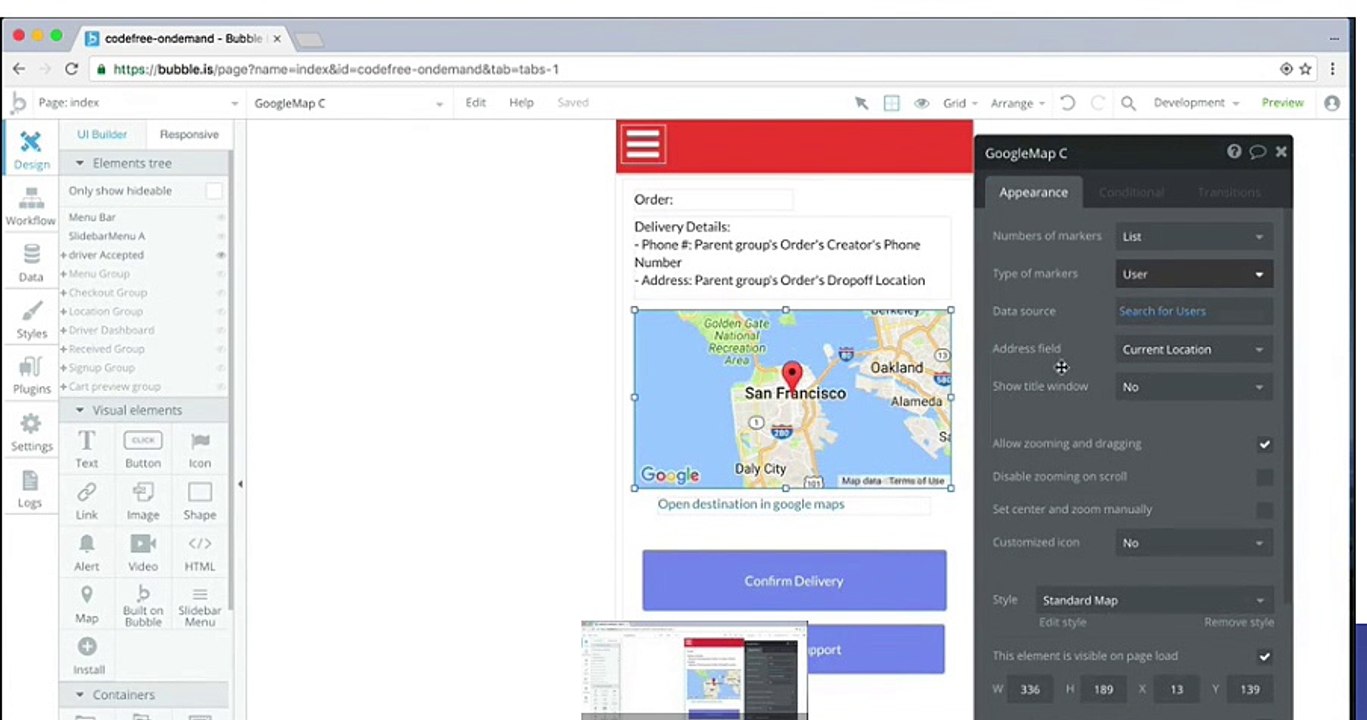Select the Shape visual element
This screenshot has width=1367, height=720.
[x=200, y=501]
